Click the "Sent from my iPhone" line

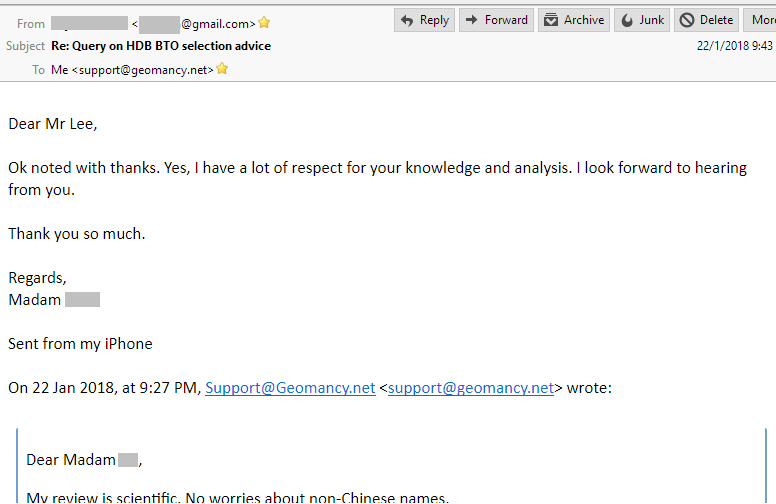pyautogui.click(x=80, y=344)
